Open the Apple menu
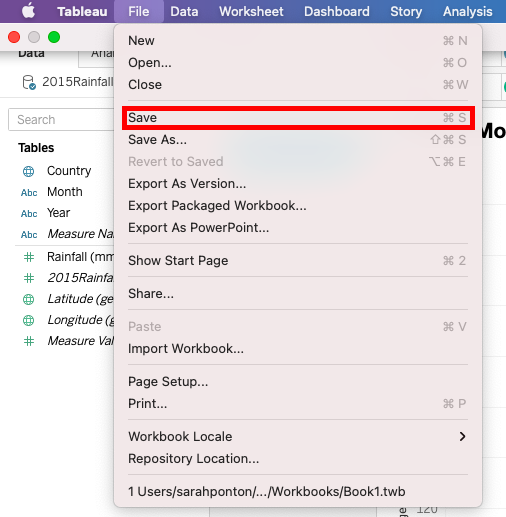506x517 pixels. pyautogui.click(x=28, y=11)
